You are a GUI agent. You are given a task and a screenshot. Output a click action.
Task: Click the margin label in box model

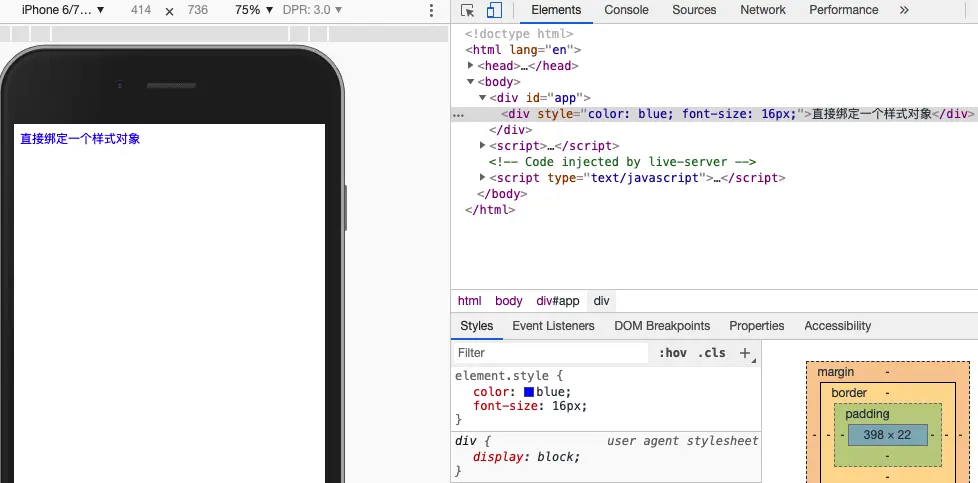click(x=835, y=371)
